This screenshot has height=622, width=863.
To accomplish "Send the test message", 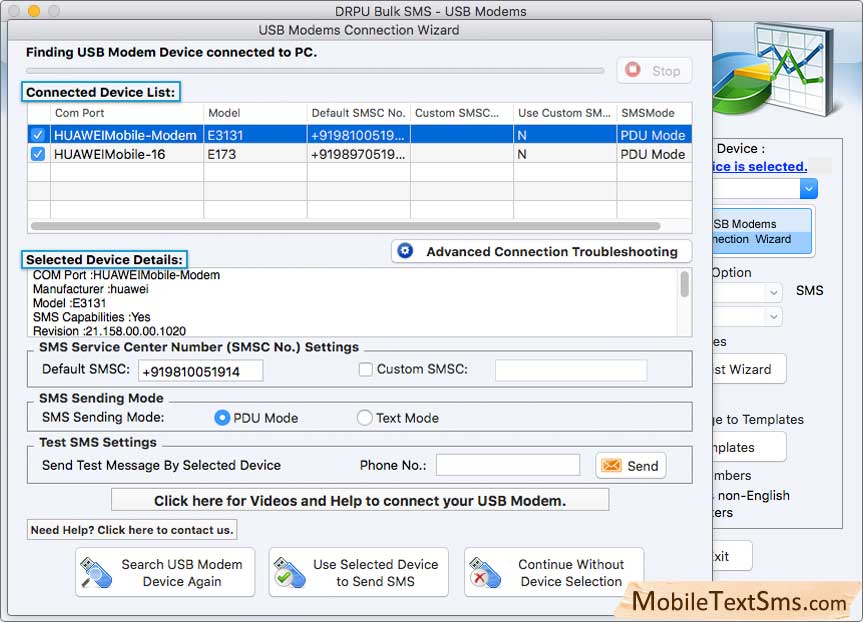I will coord(631,466).
